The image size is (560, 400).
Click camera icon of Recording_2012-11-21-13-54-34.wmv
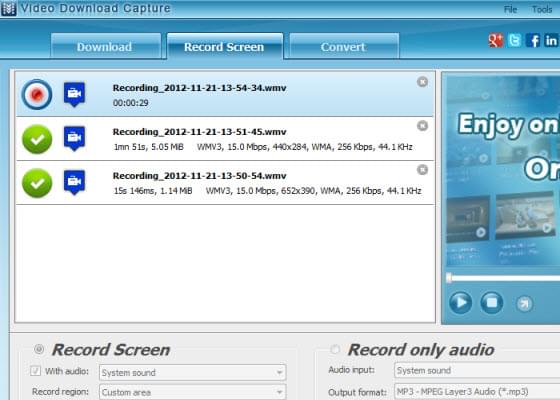[x=74, y=94]
